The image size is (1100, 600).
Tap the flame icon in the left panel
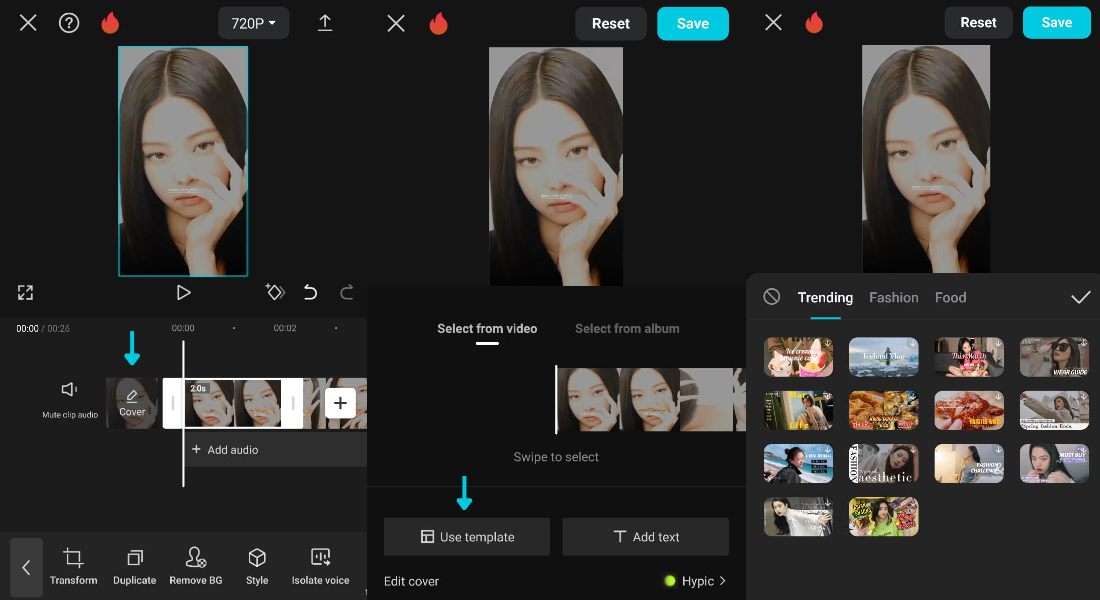pyautogui.click(x=110, y=23)
